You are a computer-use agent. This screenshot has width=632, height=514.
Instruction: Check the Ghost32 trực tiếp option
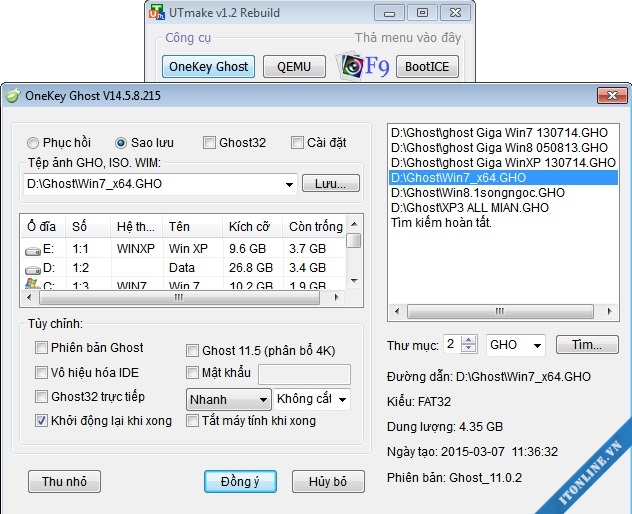tap(41, 397)
